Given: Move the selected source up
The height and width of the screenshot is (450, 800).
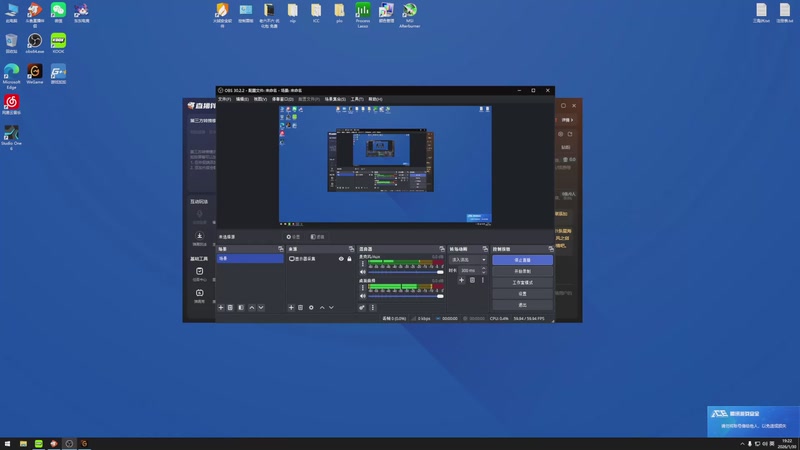Looking at the screenshot, I should 322,308.
